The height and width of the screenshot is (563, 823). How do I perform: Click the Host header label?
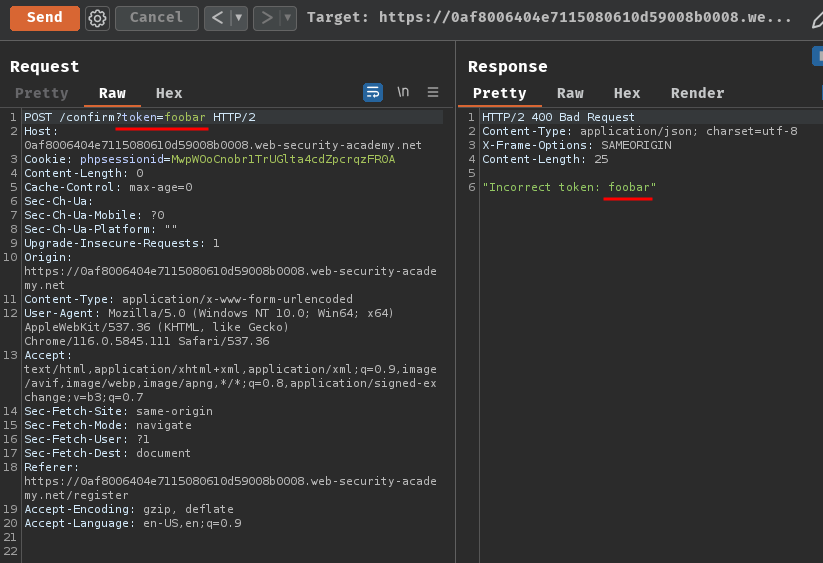pos(41,131)
